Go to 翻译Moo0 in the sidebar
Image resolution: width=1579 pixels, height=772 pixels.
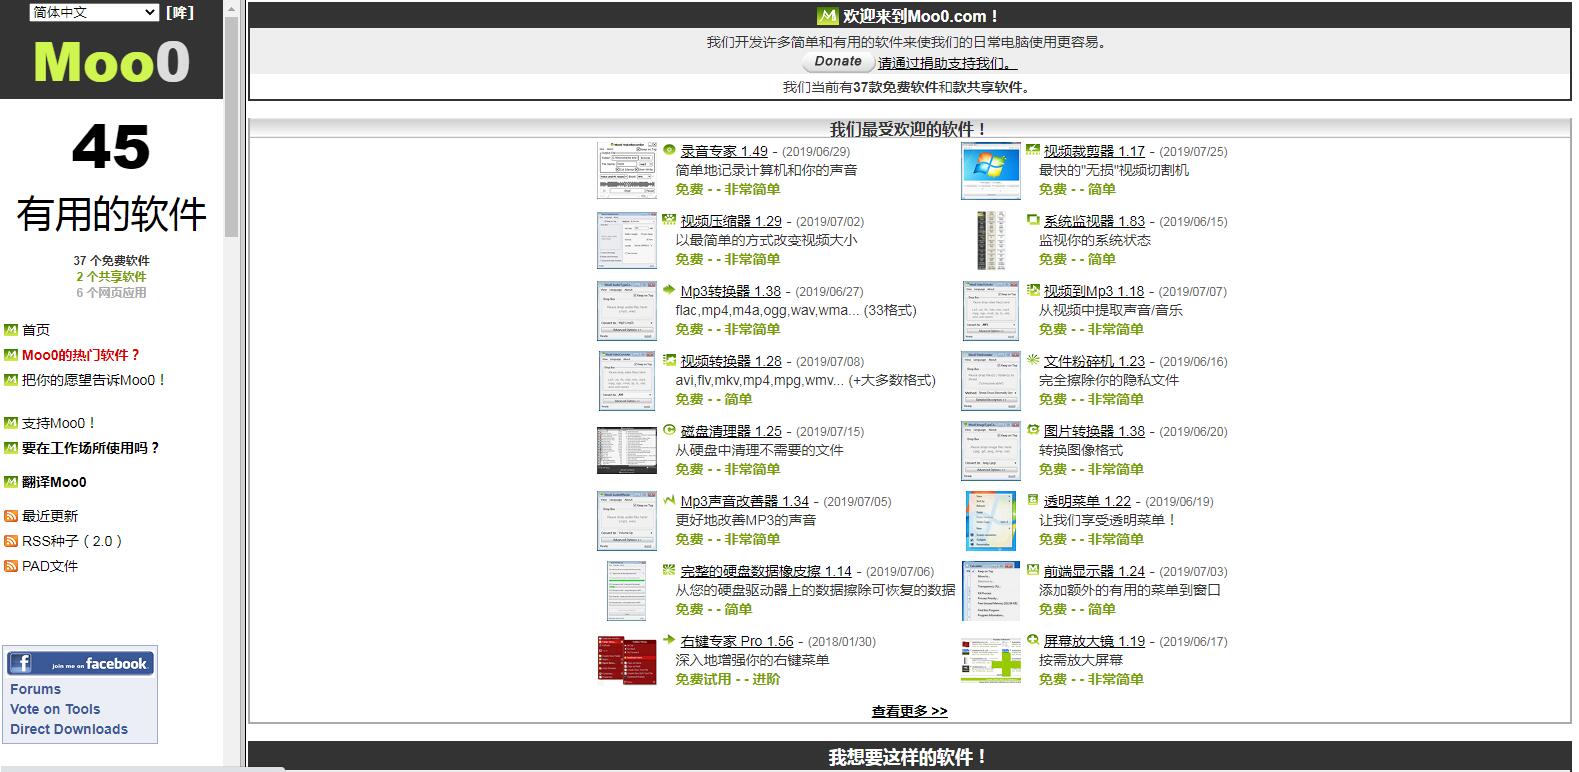click(x=54, y=482)
